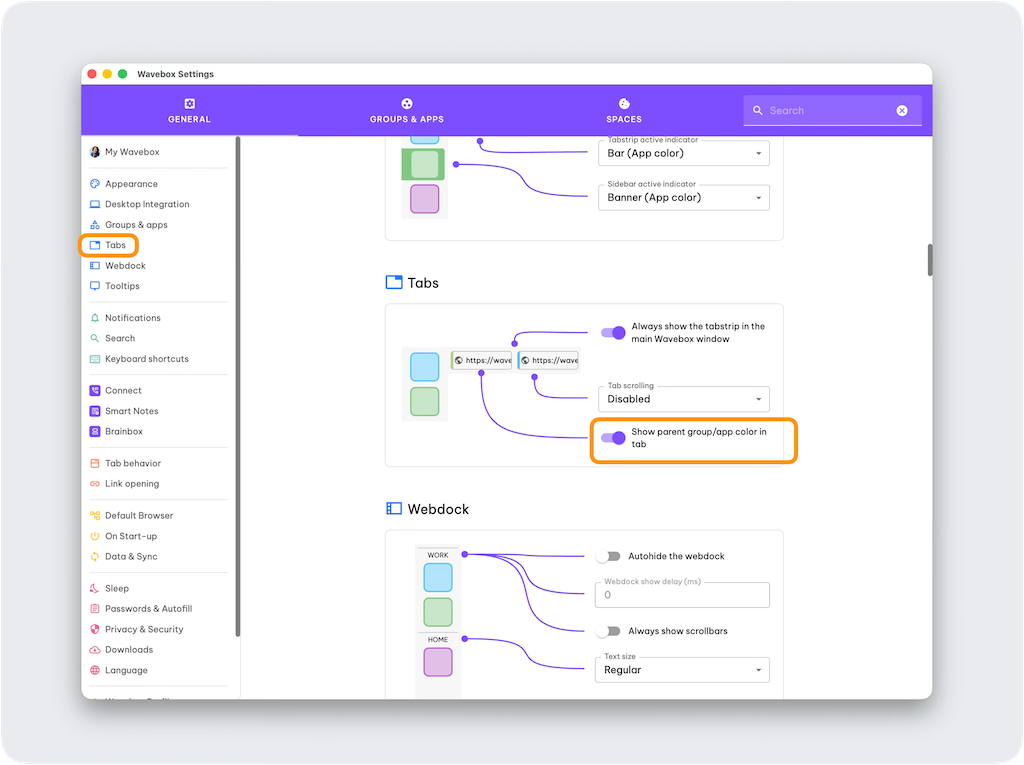Click the Sleep moon icon

(95, 589)
